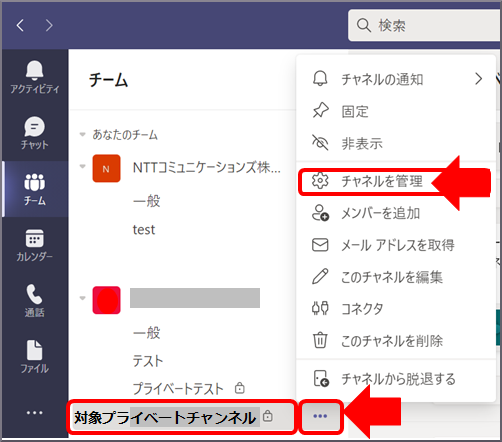Go back with the left arrow

coord(20,25)
